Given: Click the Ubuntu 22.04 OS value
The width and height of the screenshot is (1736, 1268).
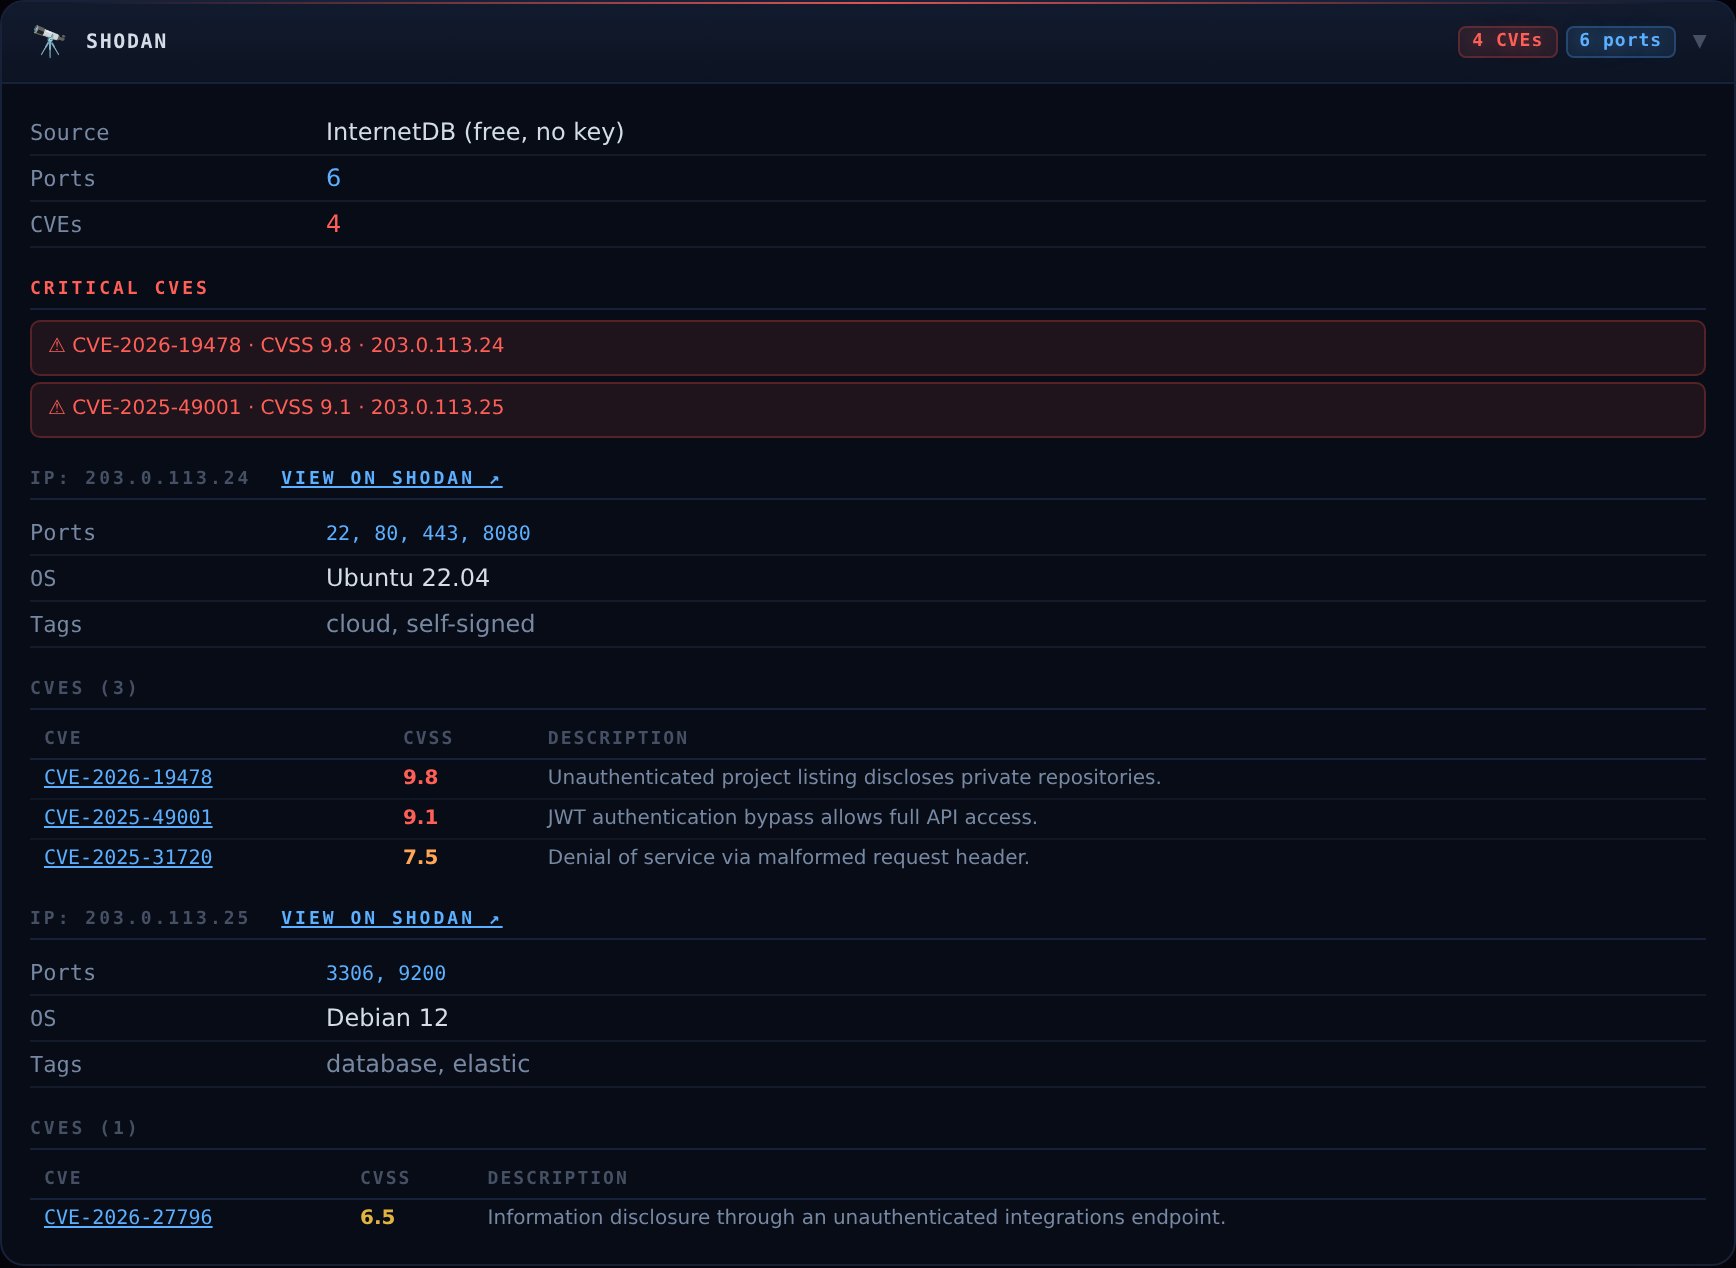Looking at the screenshot, I should point(408,578).
